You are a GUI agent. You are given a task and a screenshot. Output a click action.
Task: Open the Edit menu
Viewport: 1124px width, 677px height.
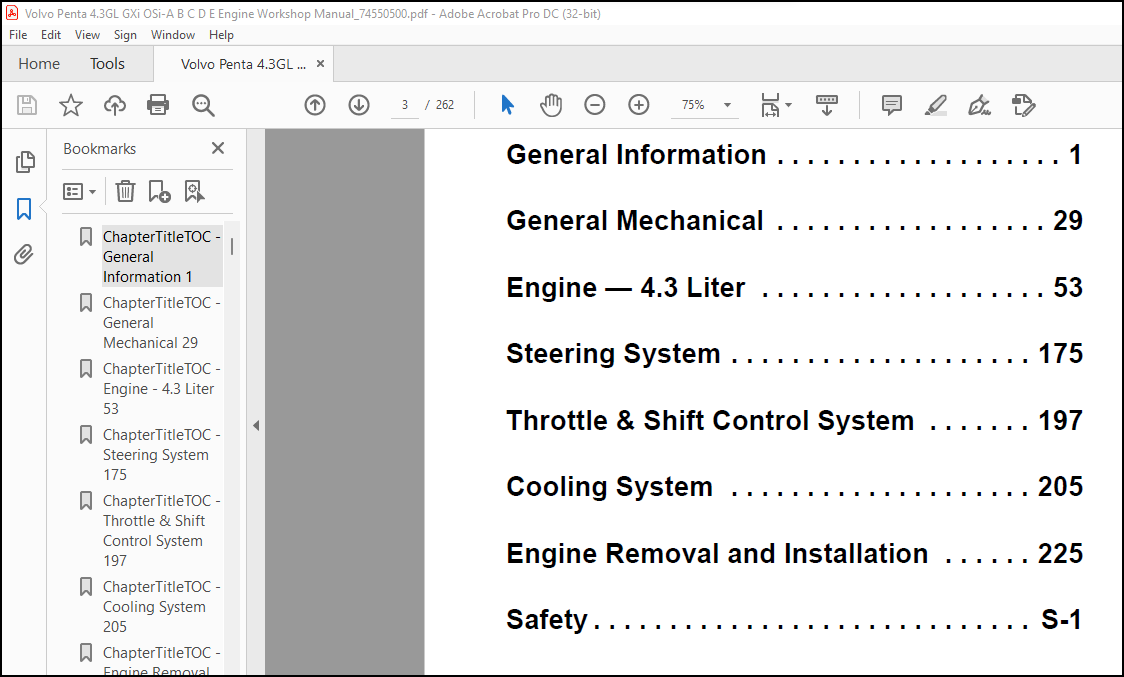click(x=51, y=34)
